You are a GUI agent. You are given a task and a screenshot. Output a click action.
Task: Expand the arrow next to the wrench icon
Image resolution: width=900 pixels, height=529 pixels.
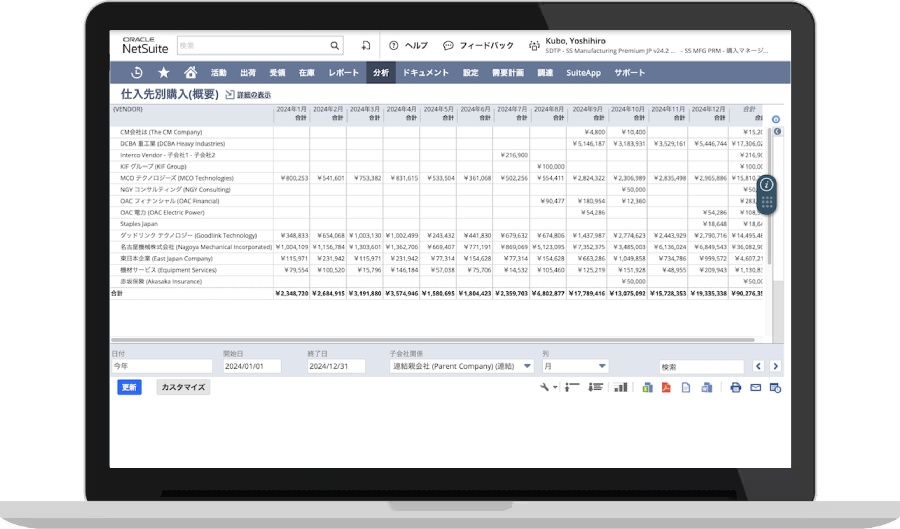555,388
